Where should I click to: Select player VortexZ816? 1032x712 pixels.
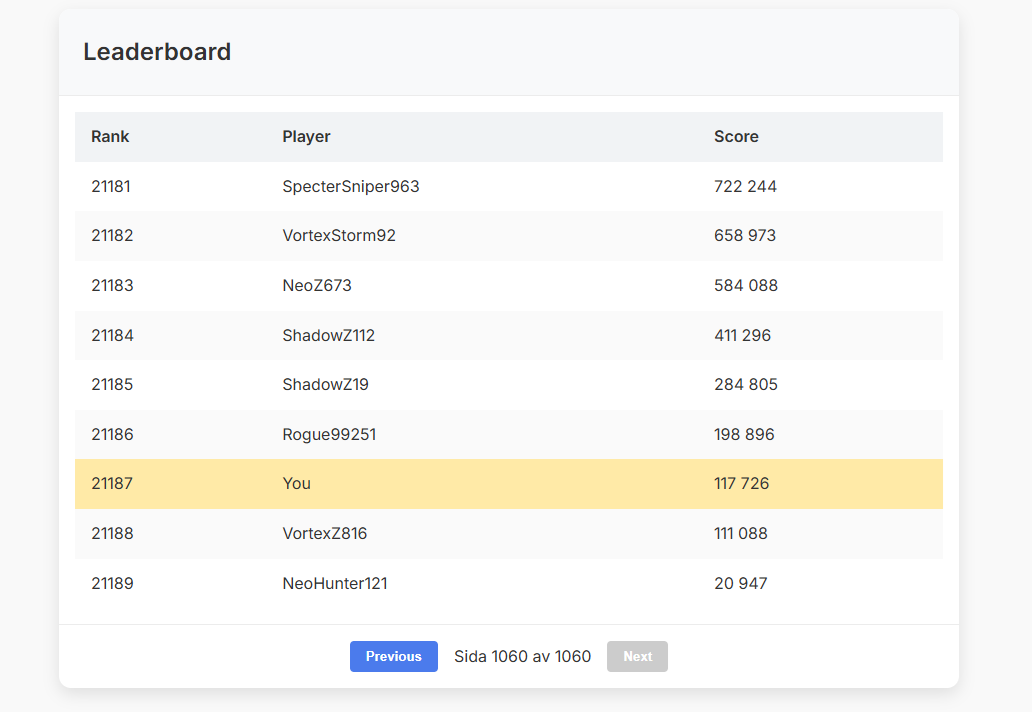[x=325, y=534]
